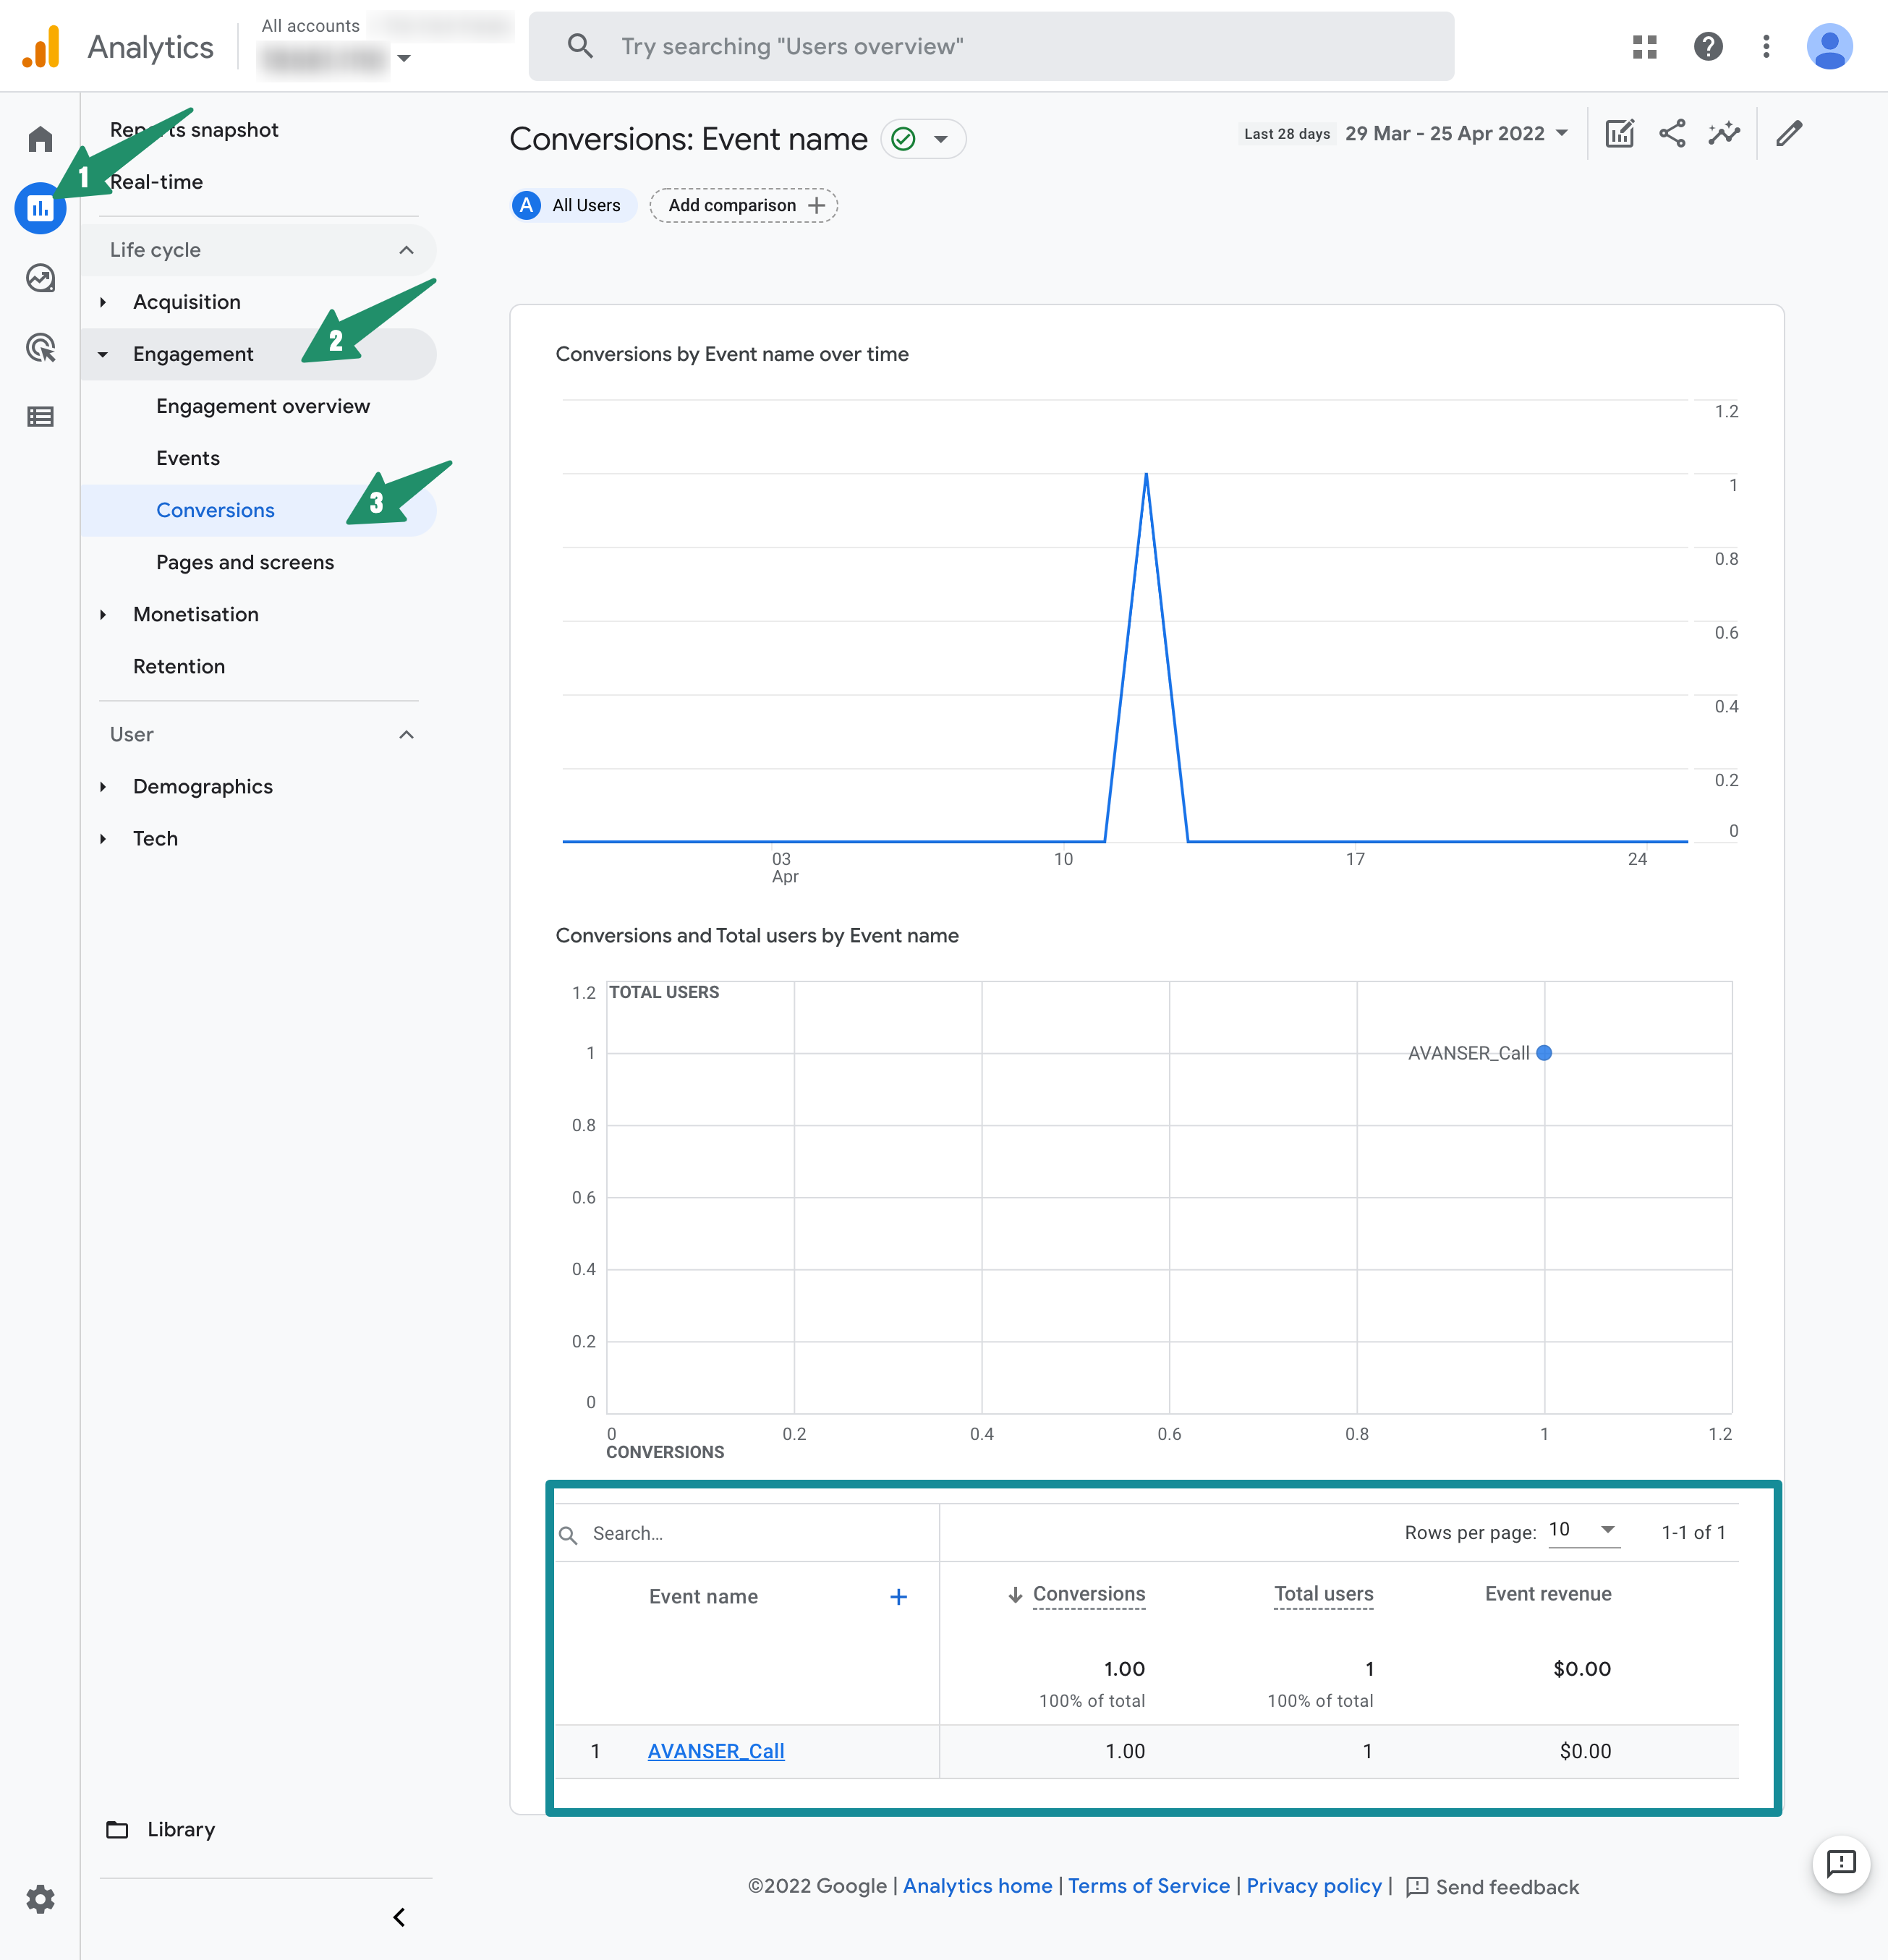Open the Home icon in left rail
This screenshot has height=1960, width=1888.
click(40, 138)
